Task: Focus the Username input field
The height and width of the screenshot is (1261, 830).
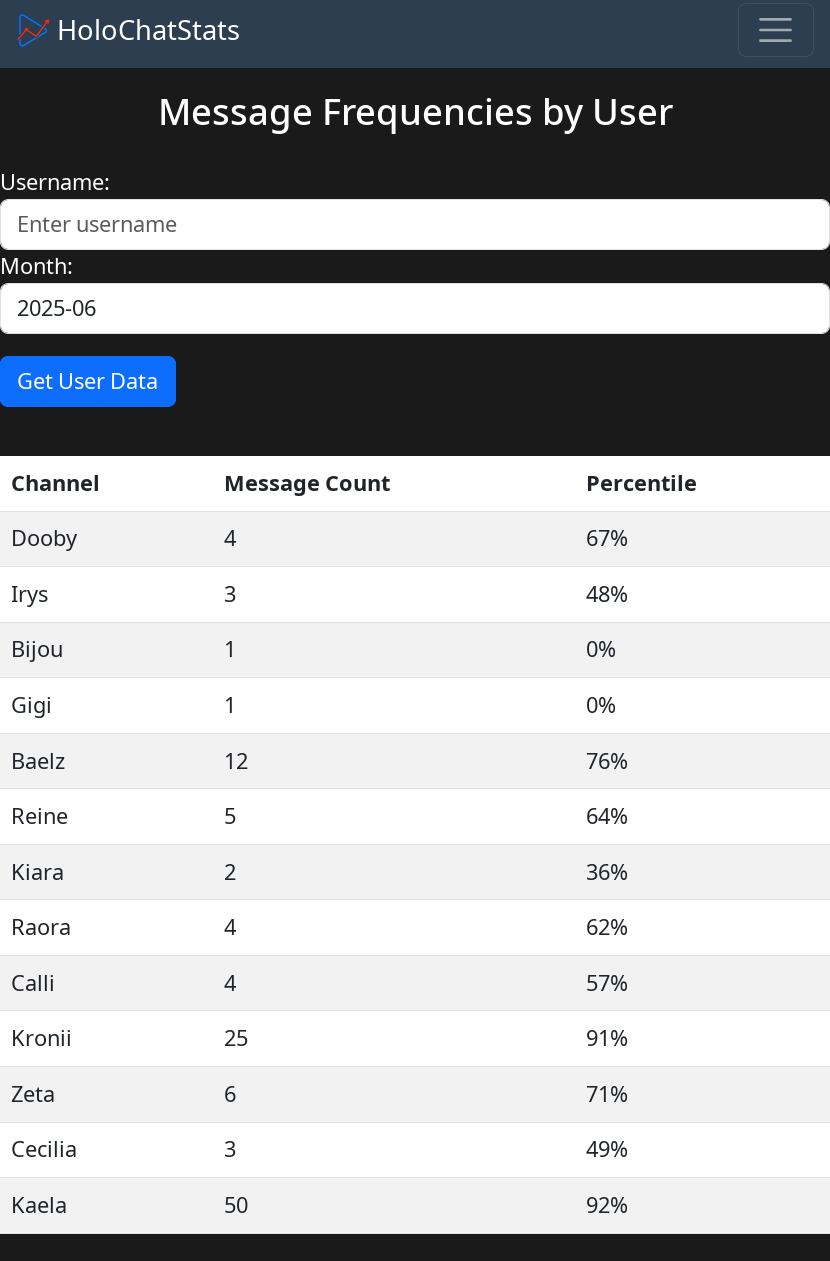Action: point(415,224)
